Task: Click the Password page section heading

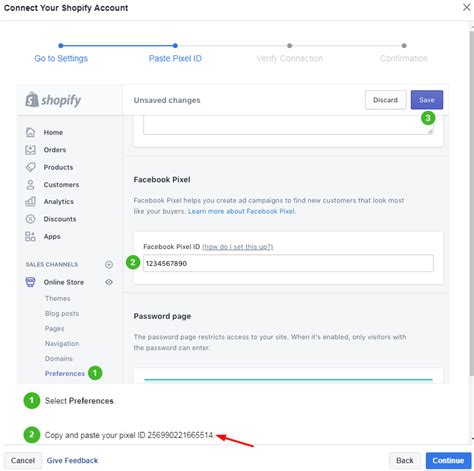Action: click(162, 316)
